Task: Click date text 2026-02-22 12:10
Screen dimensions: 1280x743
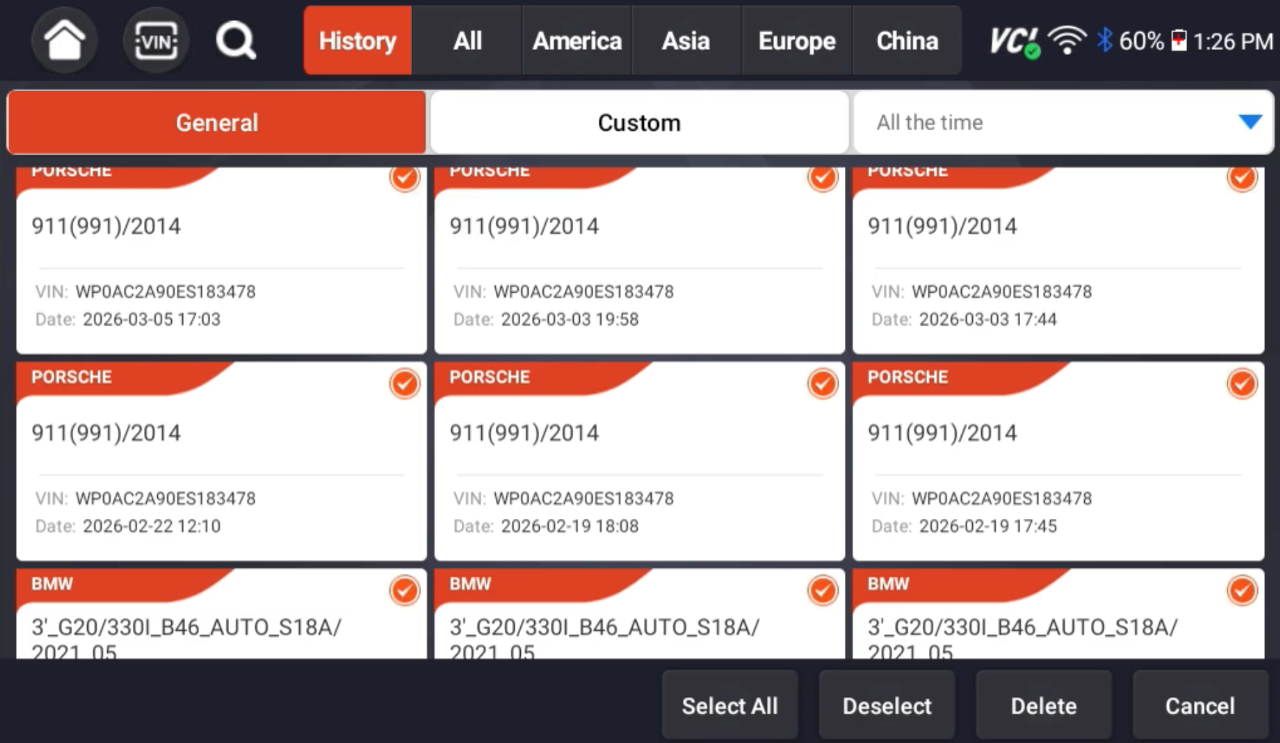Action: [x=152, y=526]
